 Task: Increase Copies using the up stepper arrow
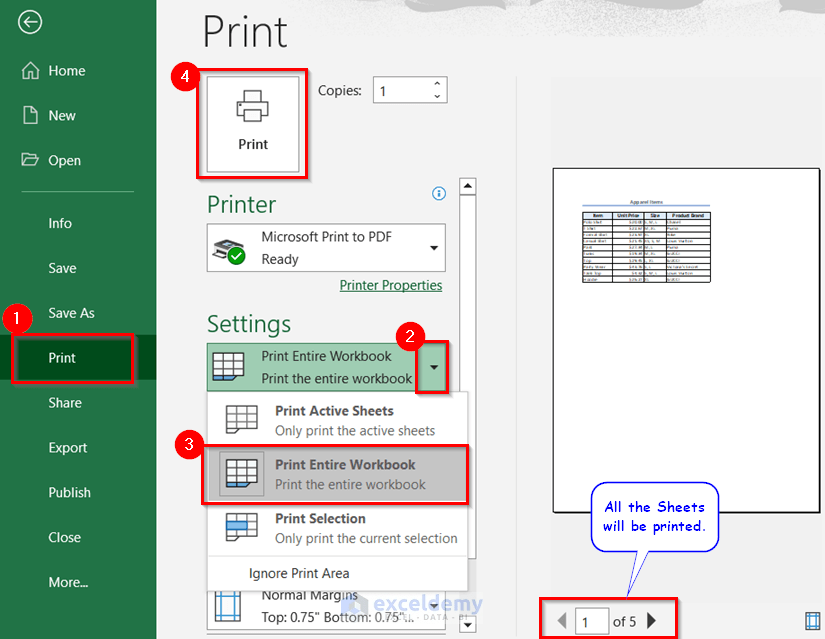tap(437, 83)
